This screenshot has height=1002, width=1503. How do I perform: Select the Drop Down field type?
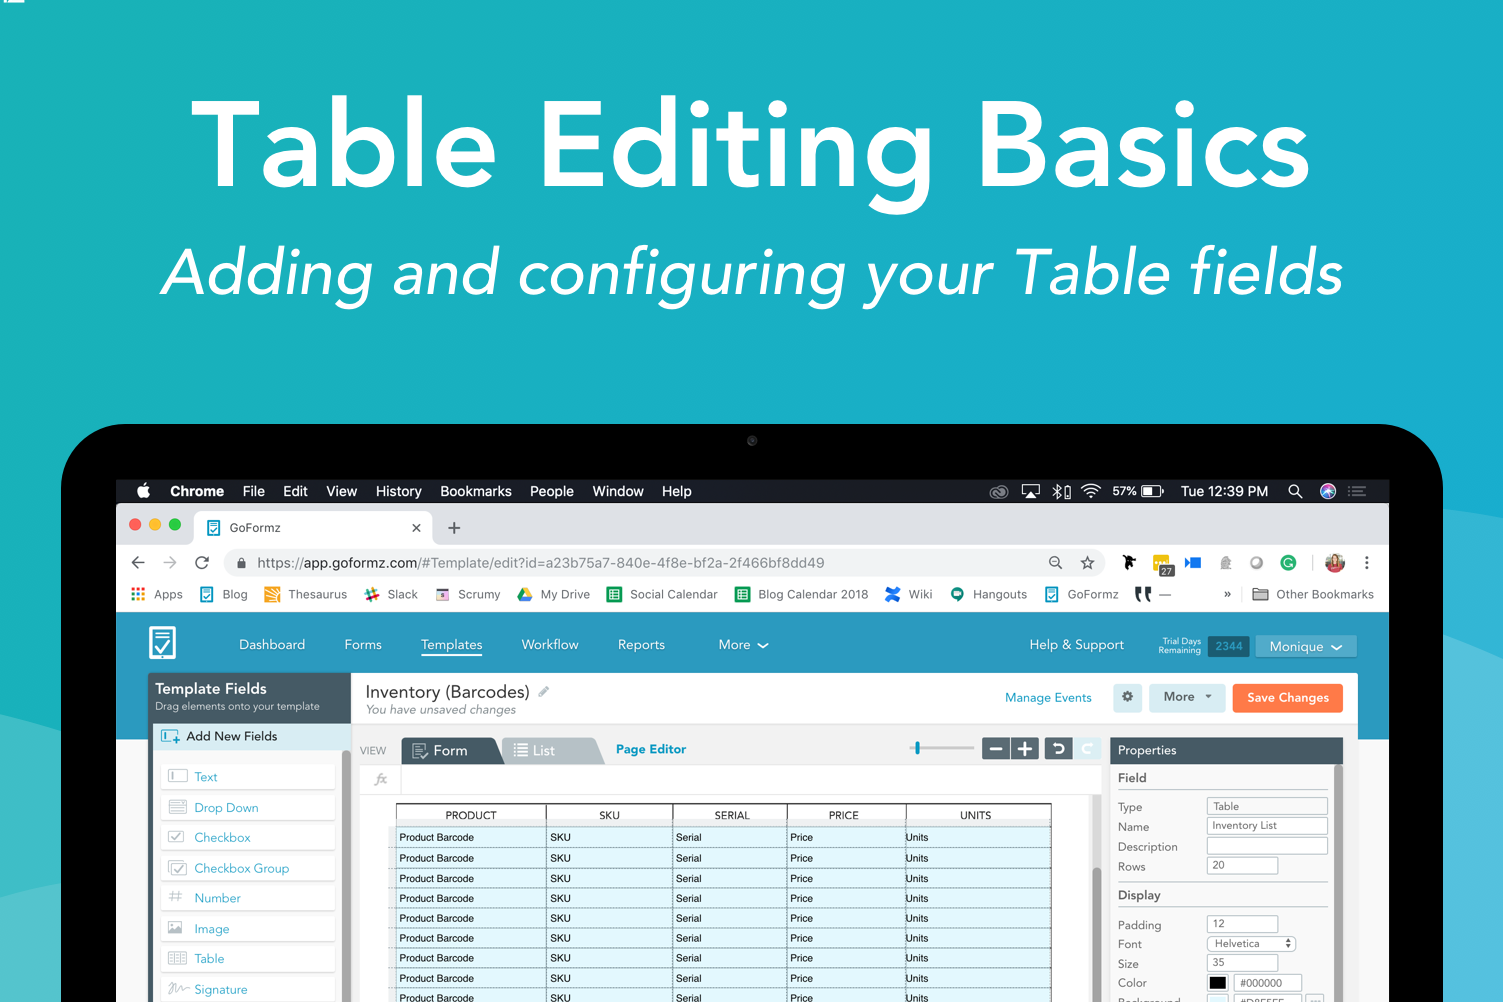[248, 808]
